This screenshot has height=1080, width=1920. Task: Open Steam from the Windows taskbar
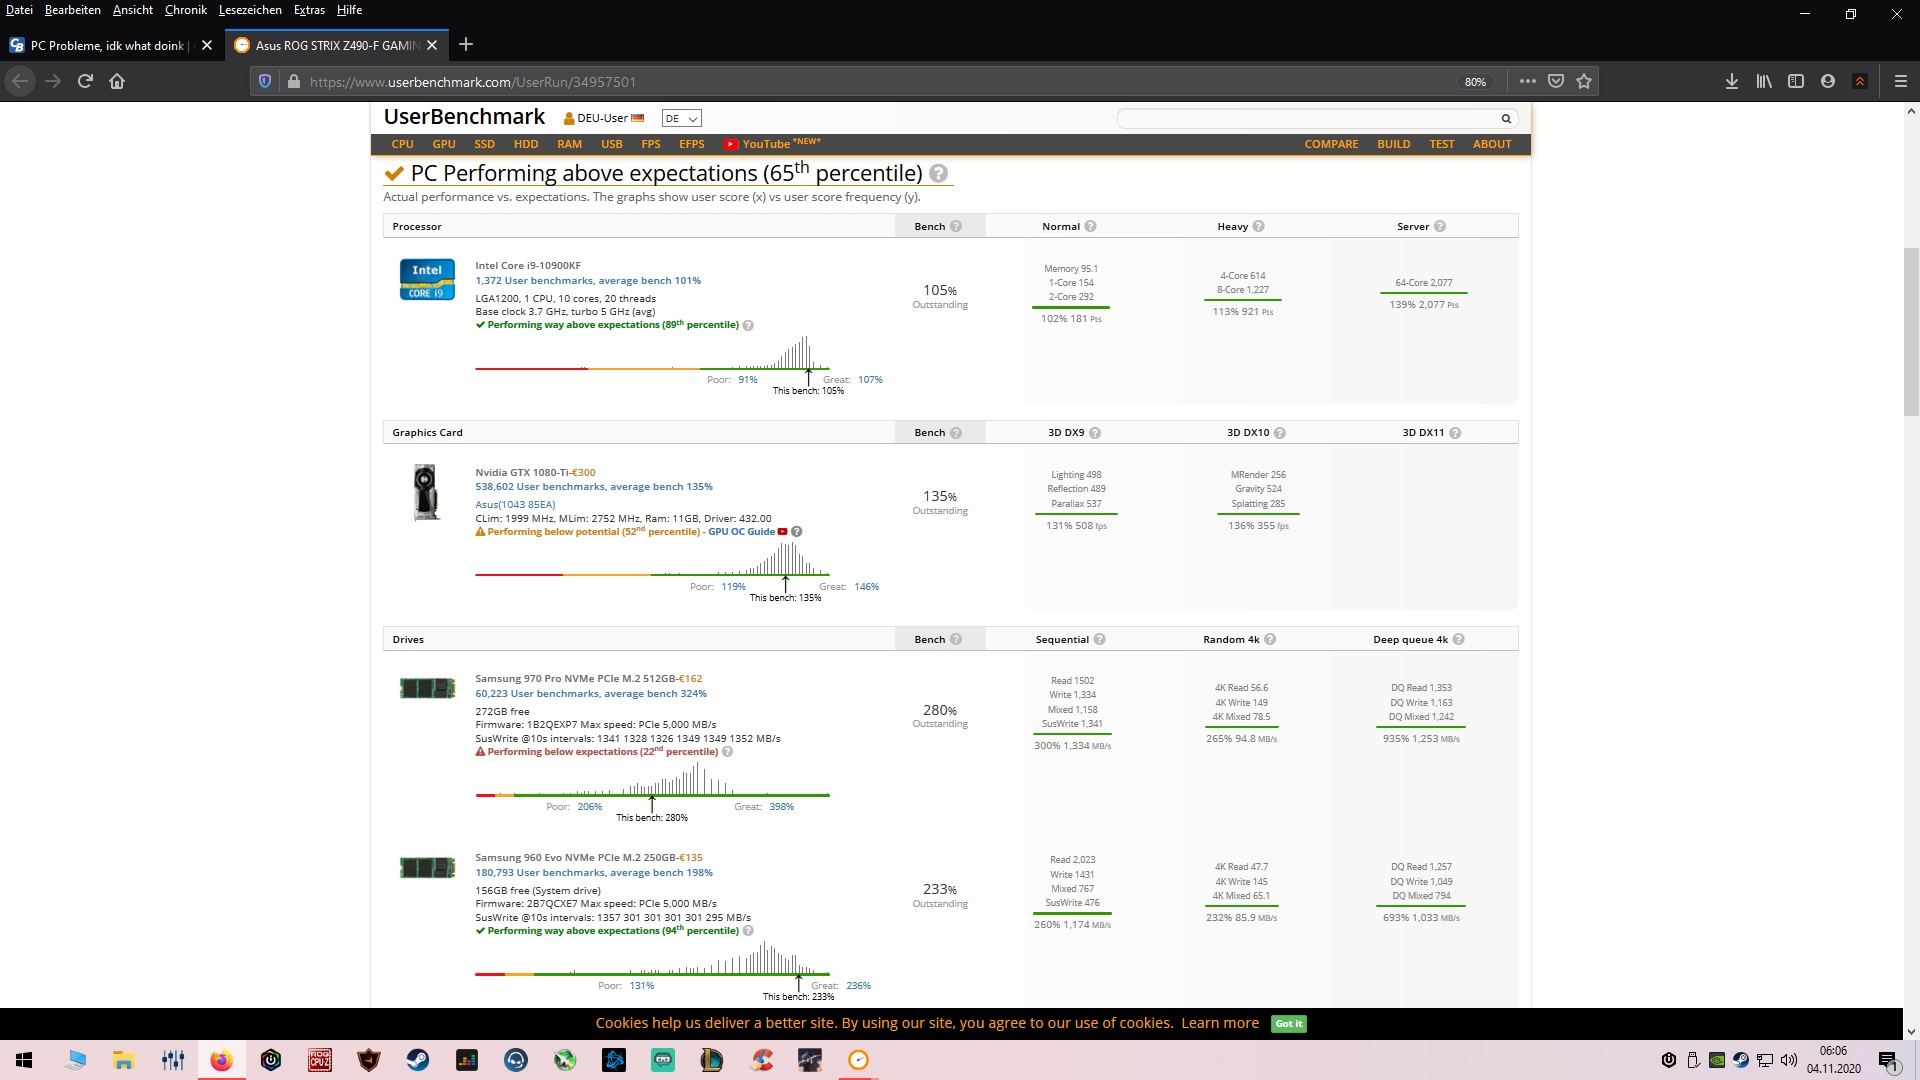[418, 1060]
